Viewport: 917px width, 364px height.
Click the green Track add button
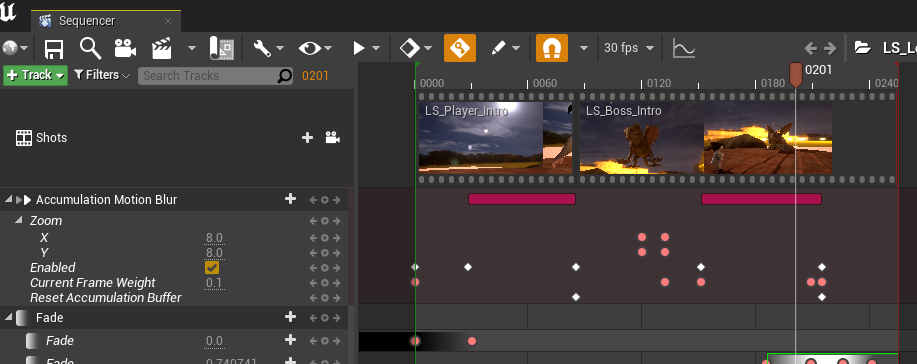coord(36,75)
